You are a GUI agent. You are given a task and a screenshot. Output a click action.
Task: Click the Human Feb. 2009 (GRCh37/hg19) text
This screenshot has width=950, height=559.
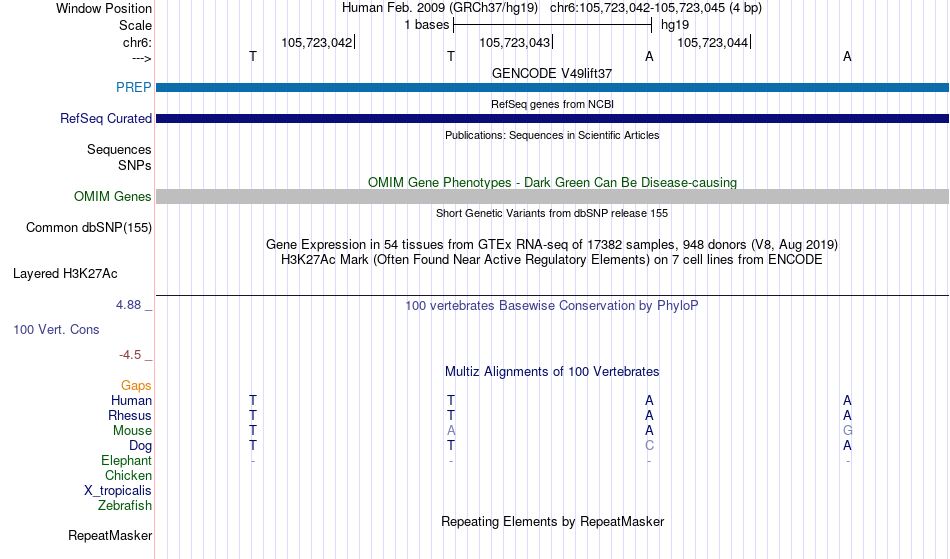tap(440, 8)
